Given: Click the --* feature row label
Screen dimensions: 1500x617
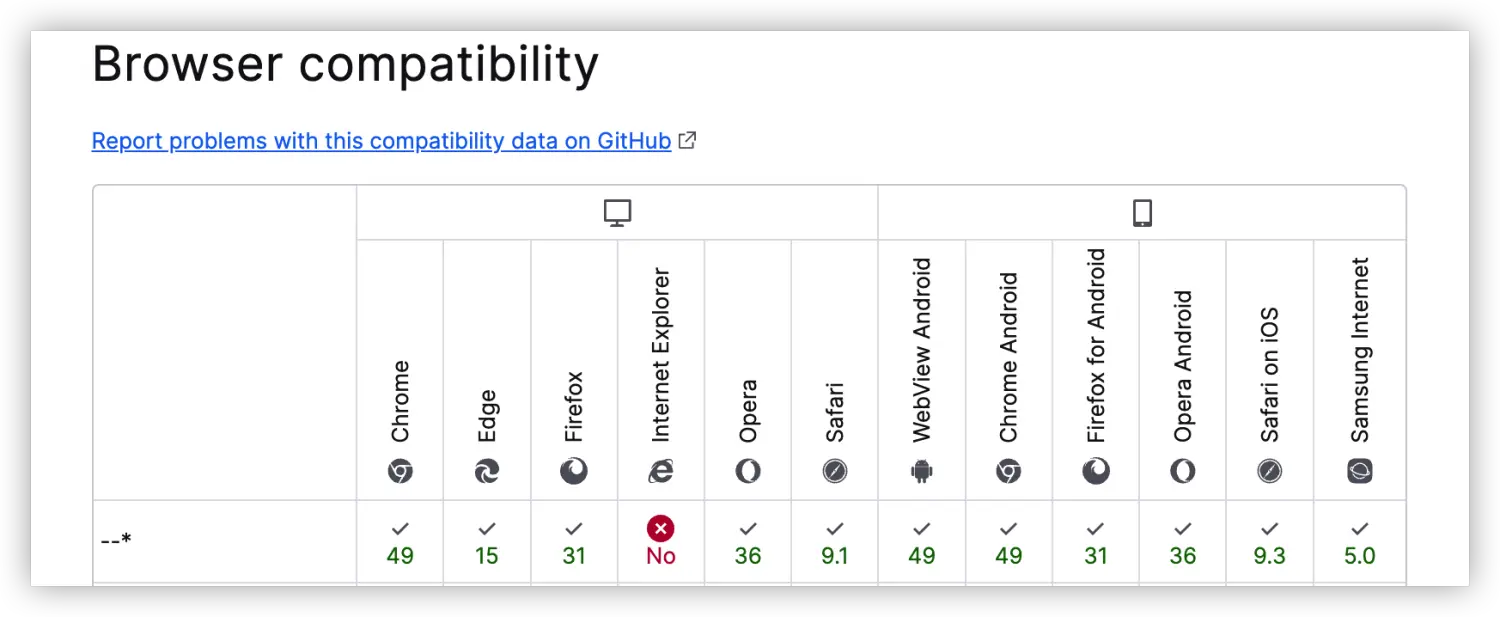Looking at the screenshot, I should (x=116, y=541).
